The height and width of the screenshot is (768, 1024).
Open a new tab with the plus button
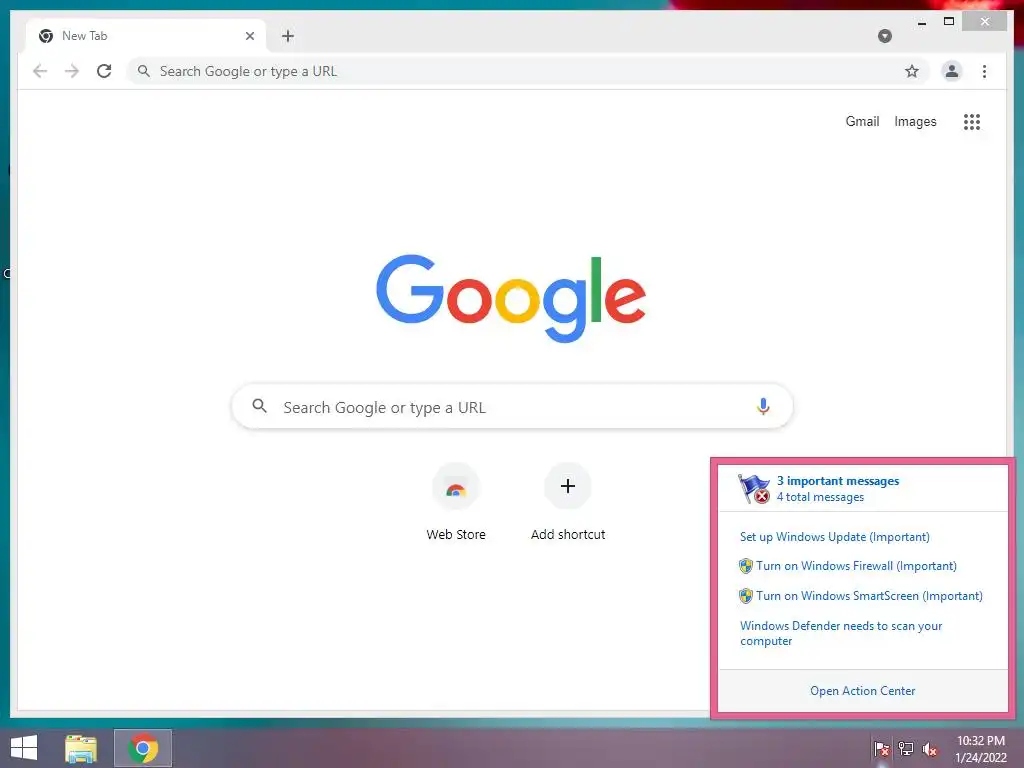(x=288, y=36)
